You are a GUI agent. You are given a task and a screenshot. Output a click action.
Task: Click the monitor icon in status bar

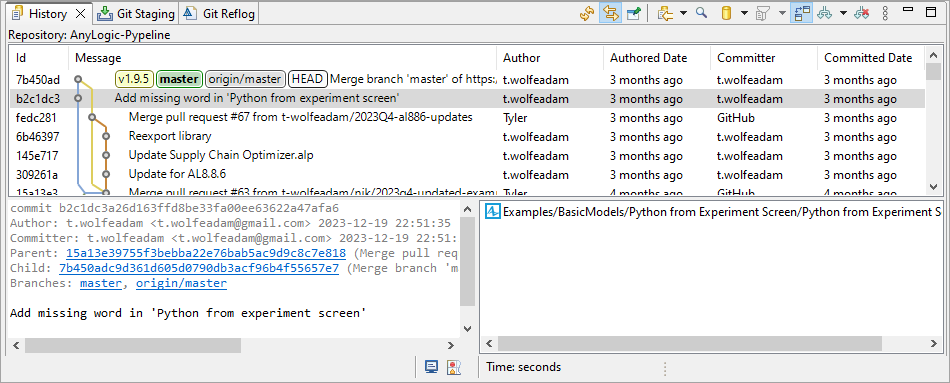[431, 367]
